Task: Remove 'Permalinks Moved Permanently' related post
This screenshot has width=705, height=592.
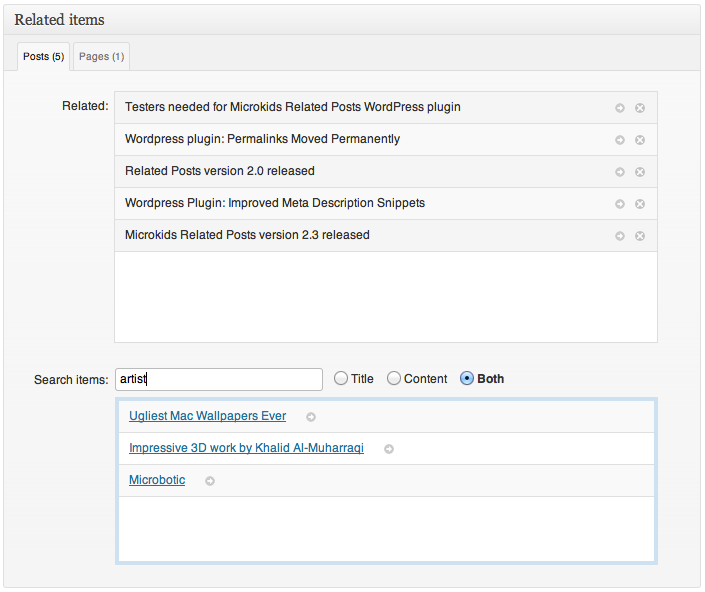Action: pos(640,140)
